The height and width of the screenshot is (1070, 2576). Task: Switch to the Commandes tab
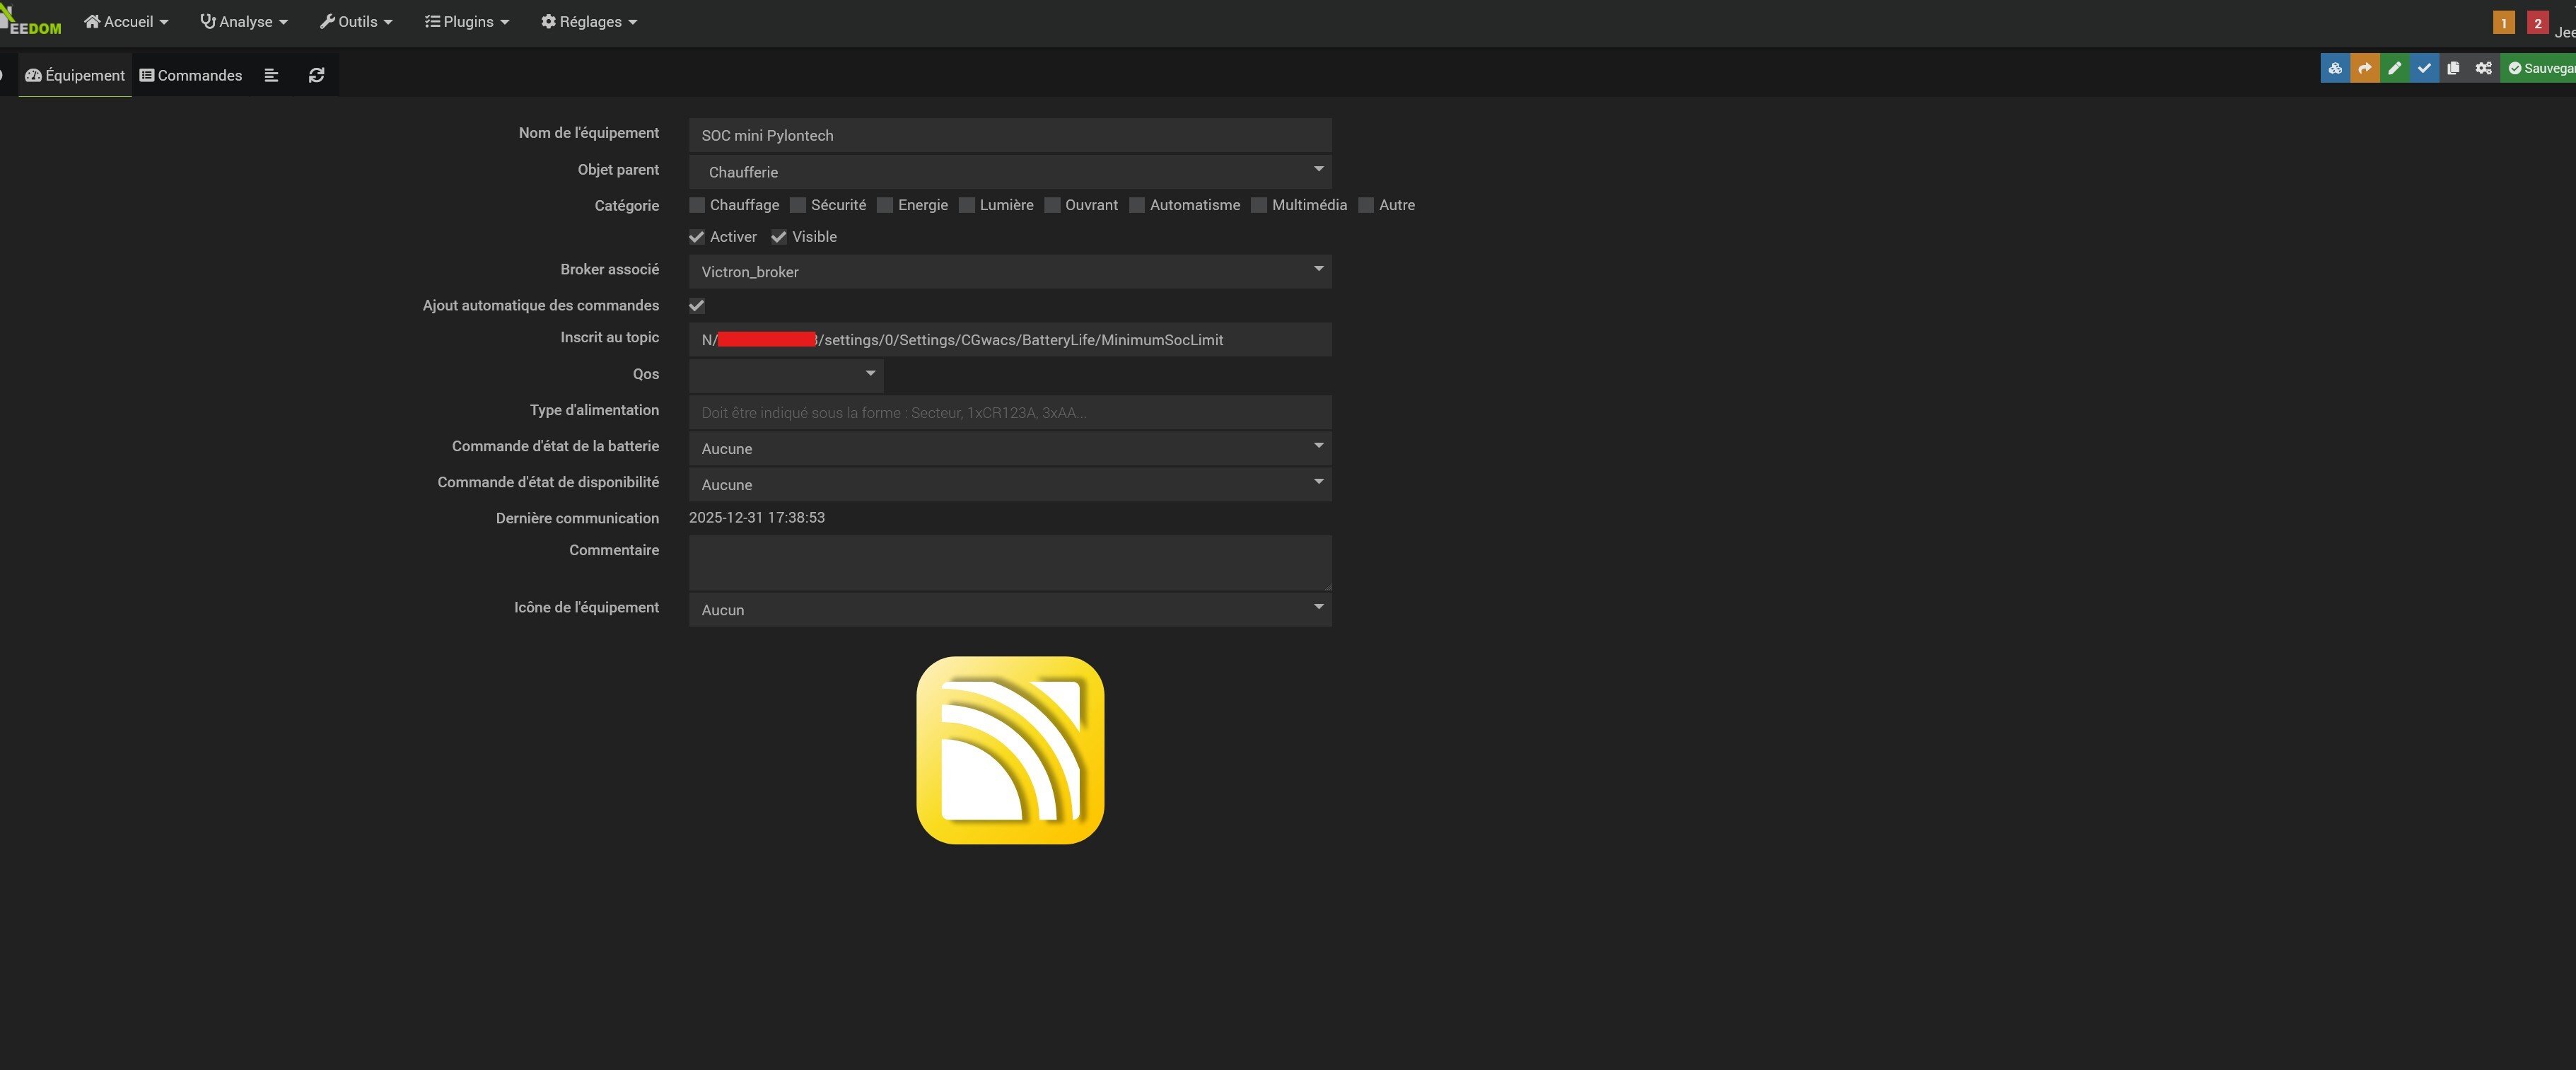tap(191, 75)
